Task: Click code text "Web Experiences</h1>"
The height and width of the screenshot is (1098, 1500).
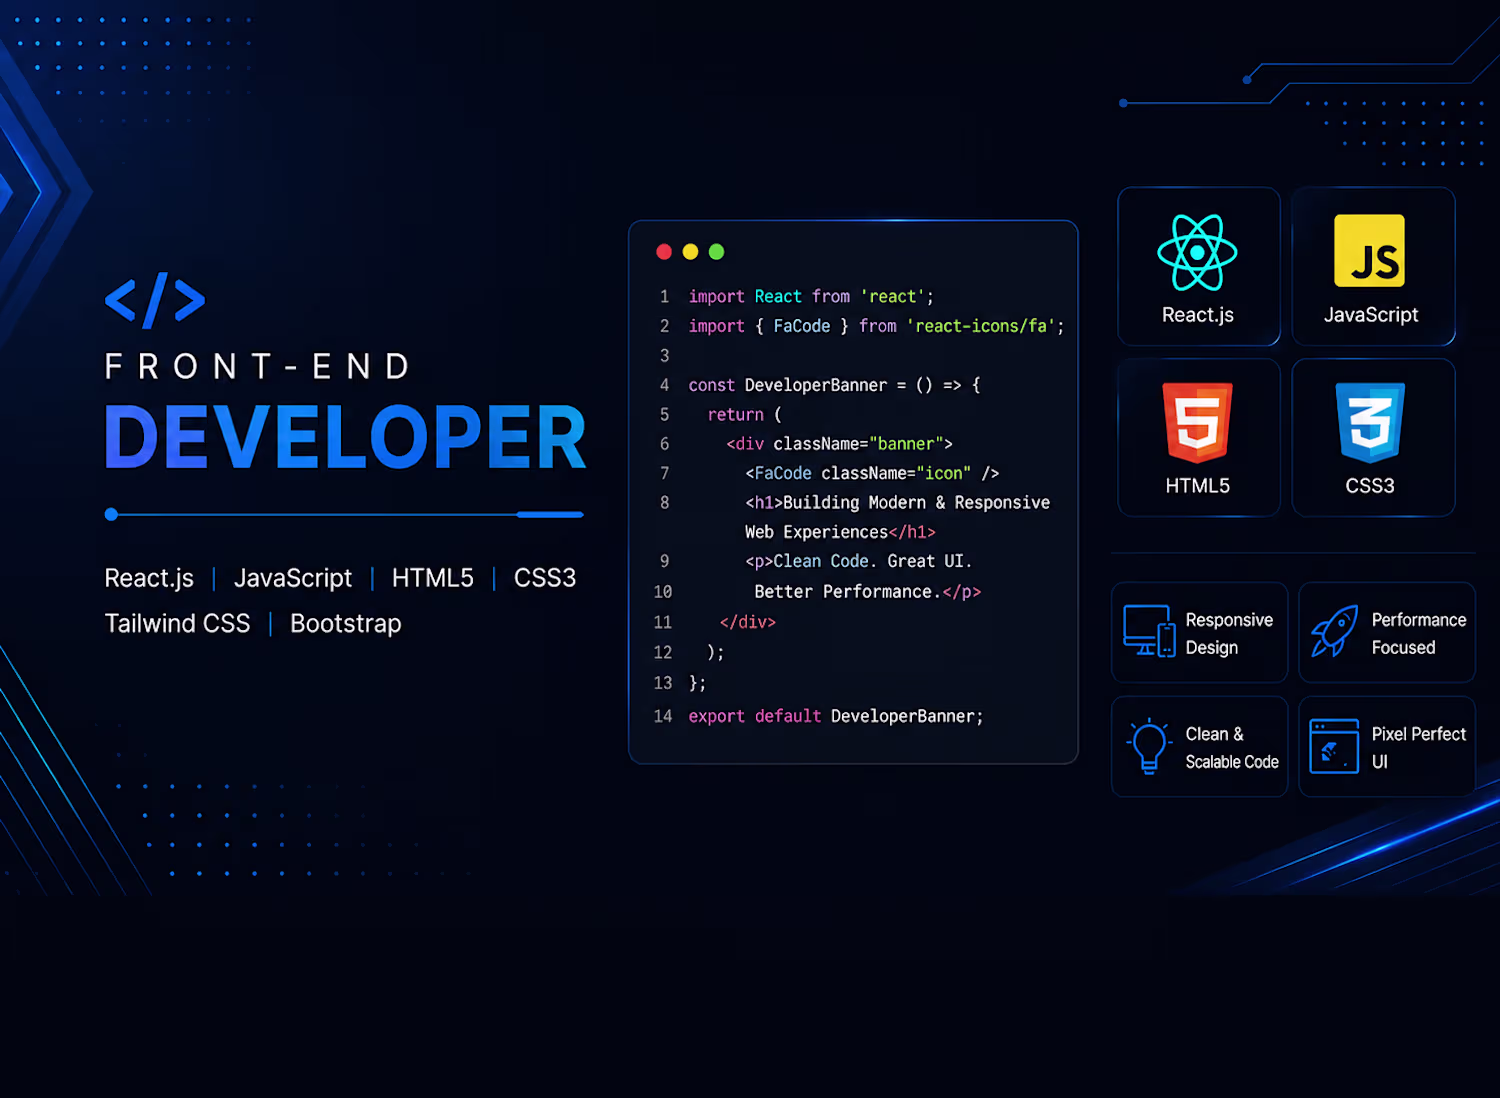Action: [840, 533]
